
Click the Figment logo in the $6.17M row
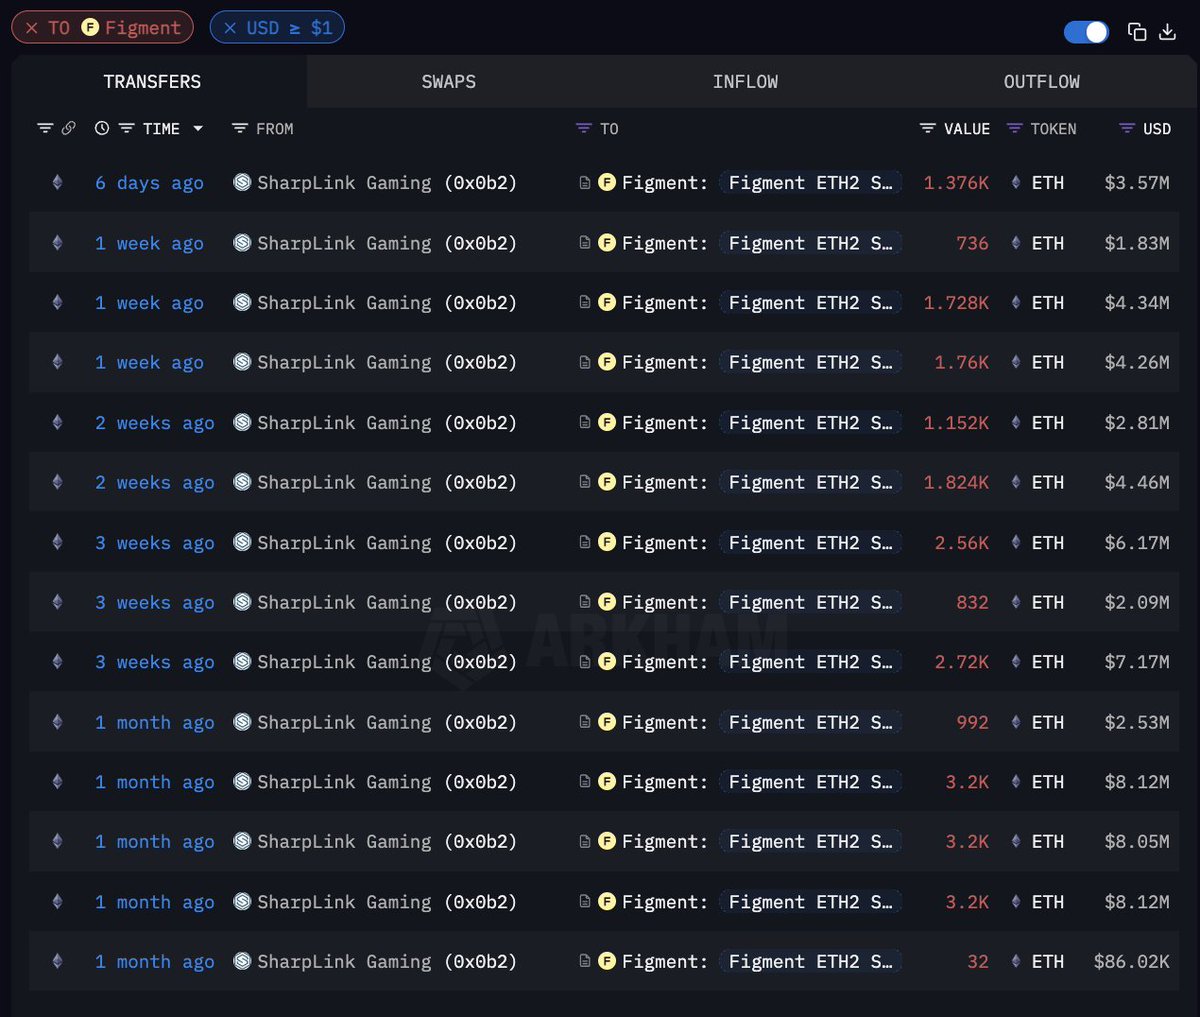[x=607, y=542]
